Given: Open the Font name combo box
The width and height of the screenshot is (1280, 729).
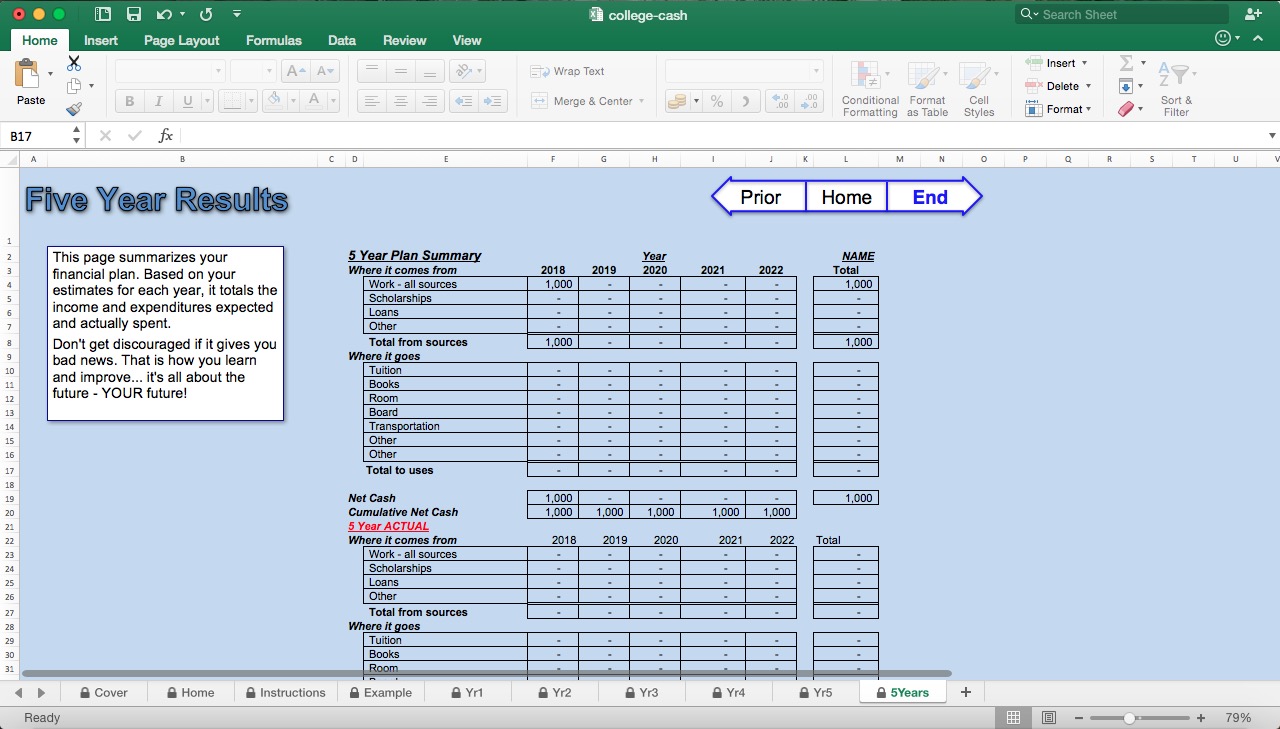Looking at the screenshot, I should (x=169, y=71).
